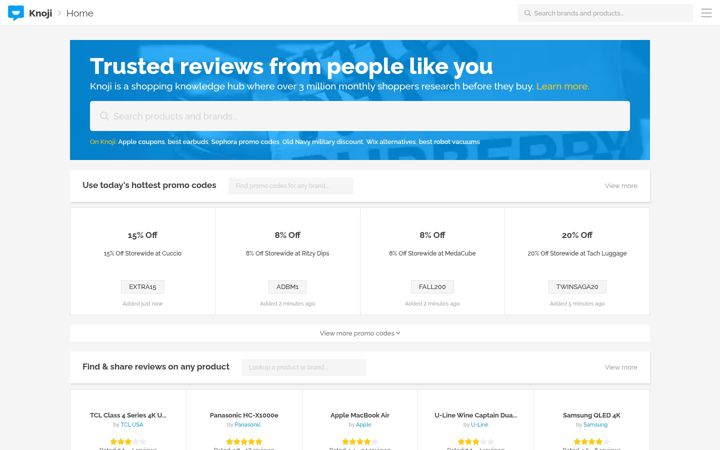Open the 15% Off Cuccio deal title
This screenshot has width=720, height=450.
(x=142, y=235)
